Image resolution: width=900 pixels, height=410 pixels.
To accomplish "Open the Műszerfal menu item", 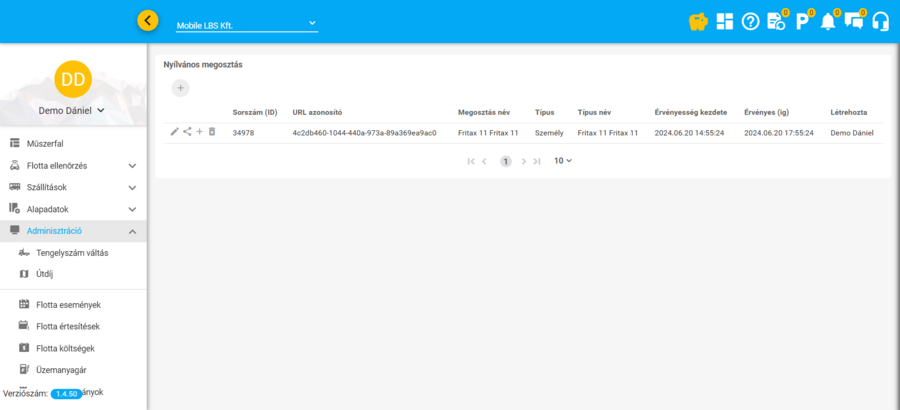I will [x=45, y=144].
